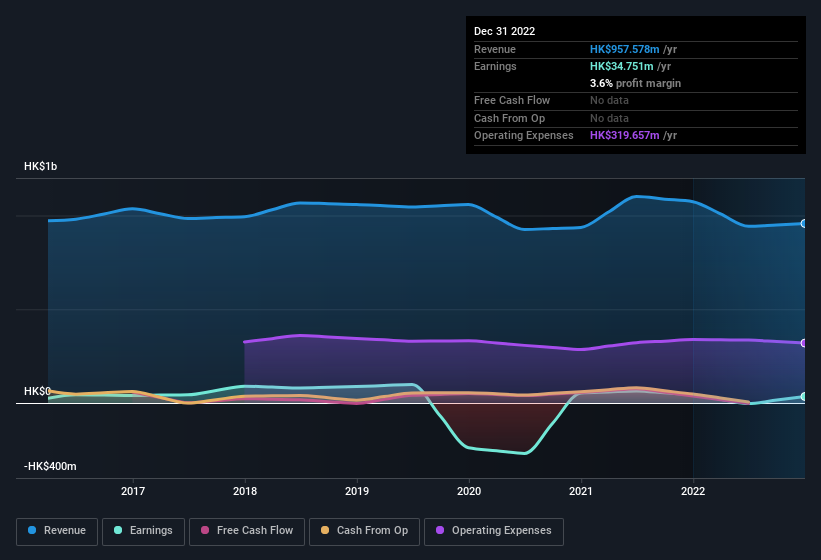
Task: Click the 2019 x-axis label
Action: [357, 491]
